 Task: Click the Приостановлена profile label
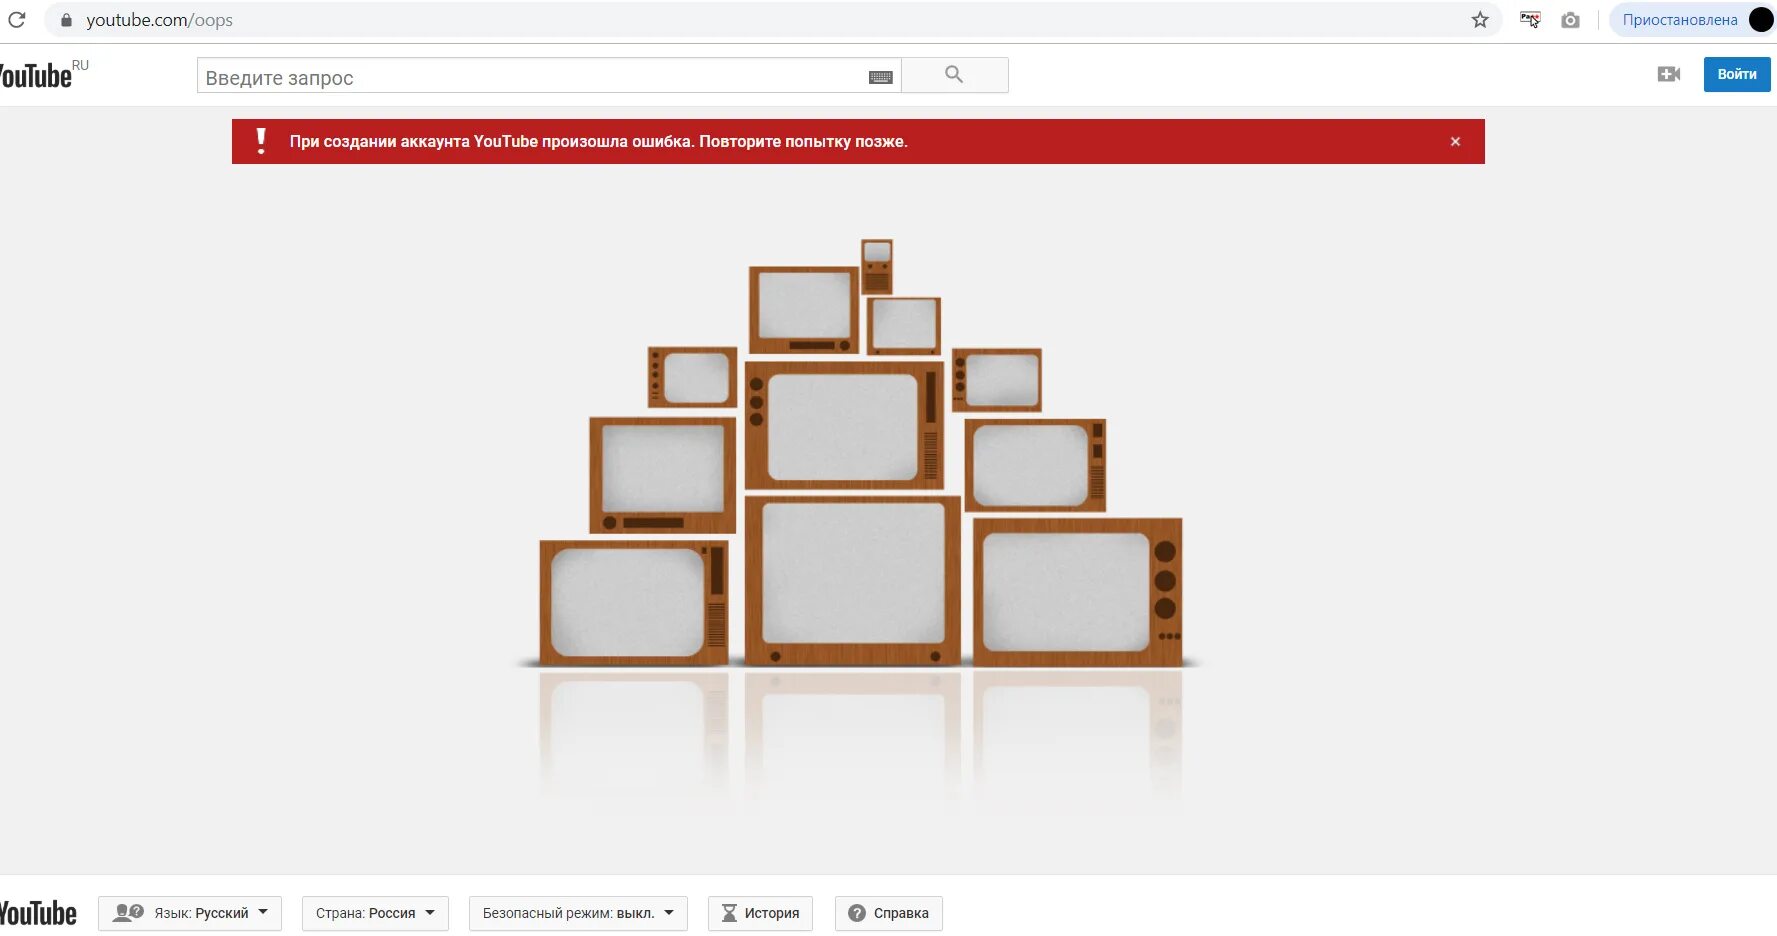click(1680, 20)
